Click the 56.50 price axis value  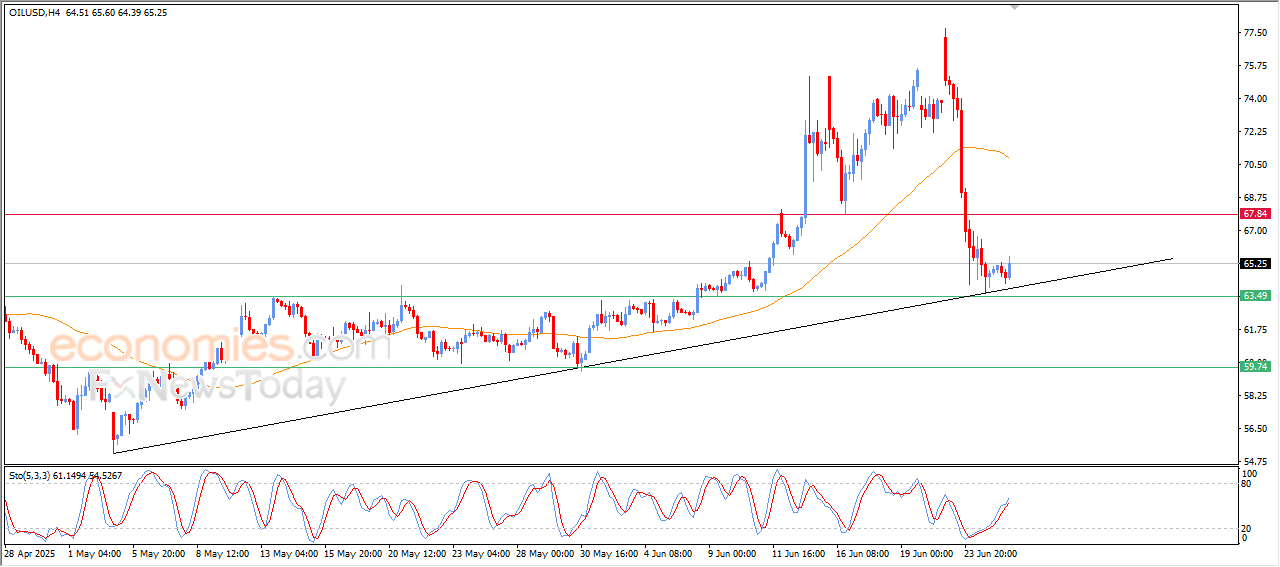(x=1256, y=429)
